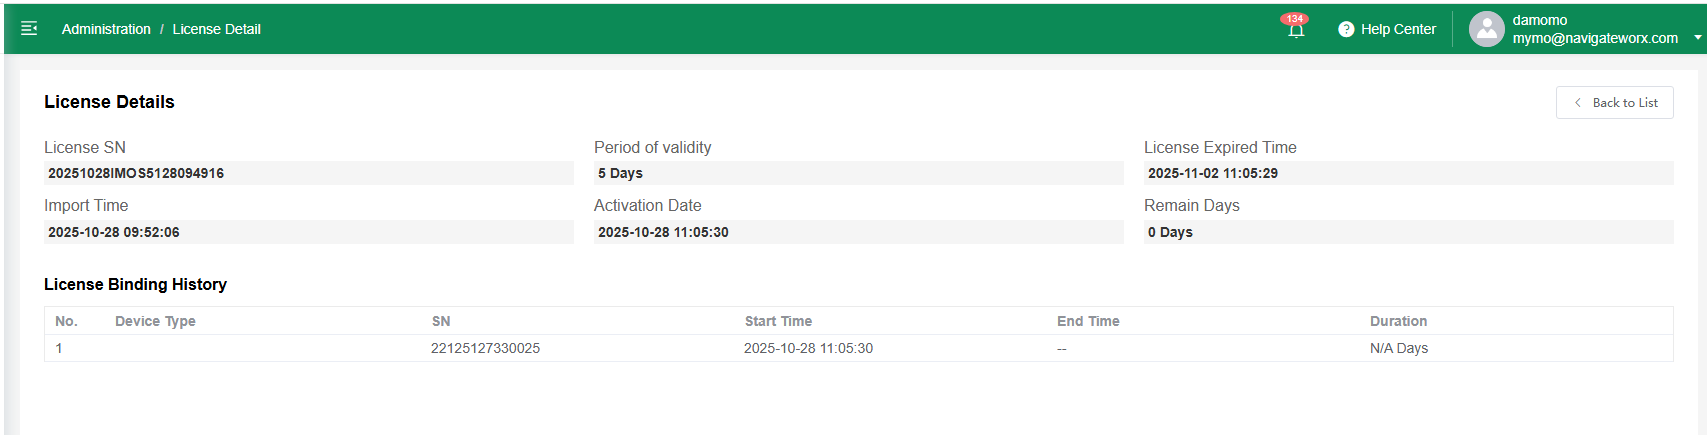Viewport: 1707px width, 435px height.
Task: Click the left chevron in Back to List
Action: (1578, 103)
